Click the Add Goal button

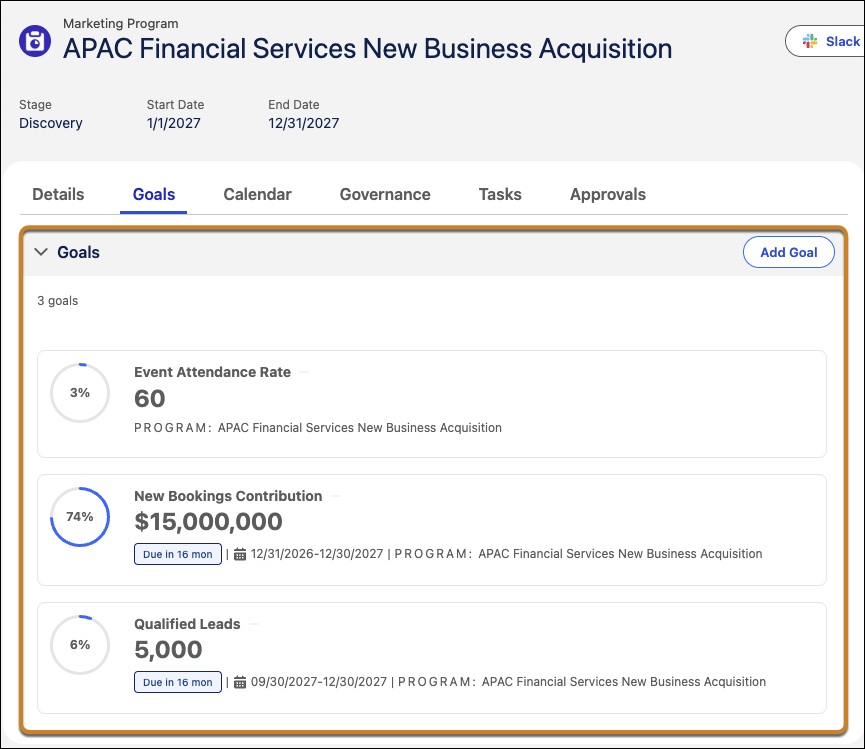point(788,252)
